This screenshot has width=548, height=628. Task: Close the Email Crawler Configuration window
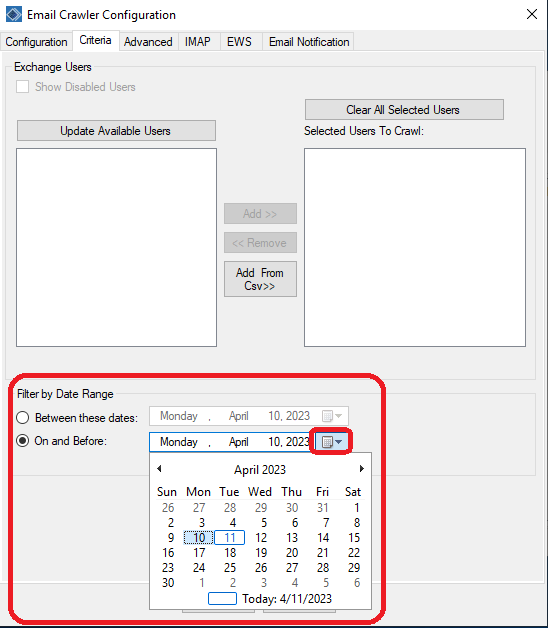(532, 14)
